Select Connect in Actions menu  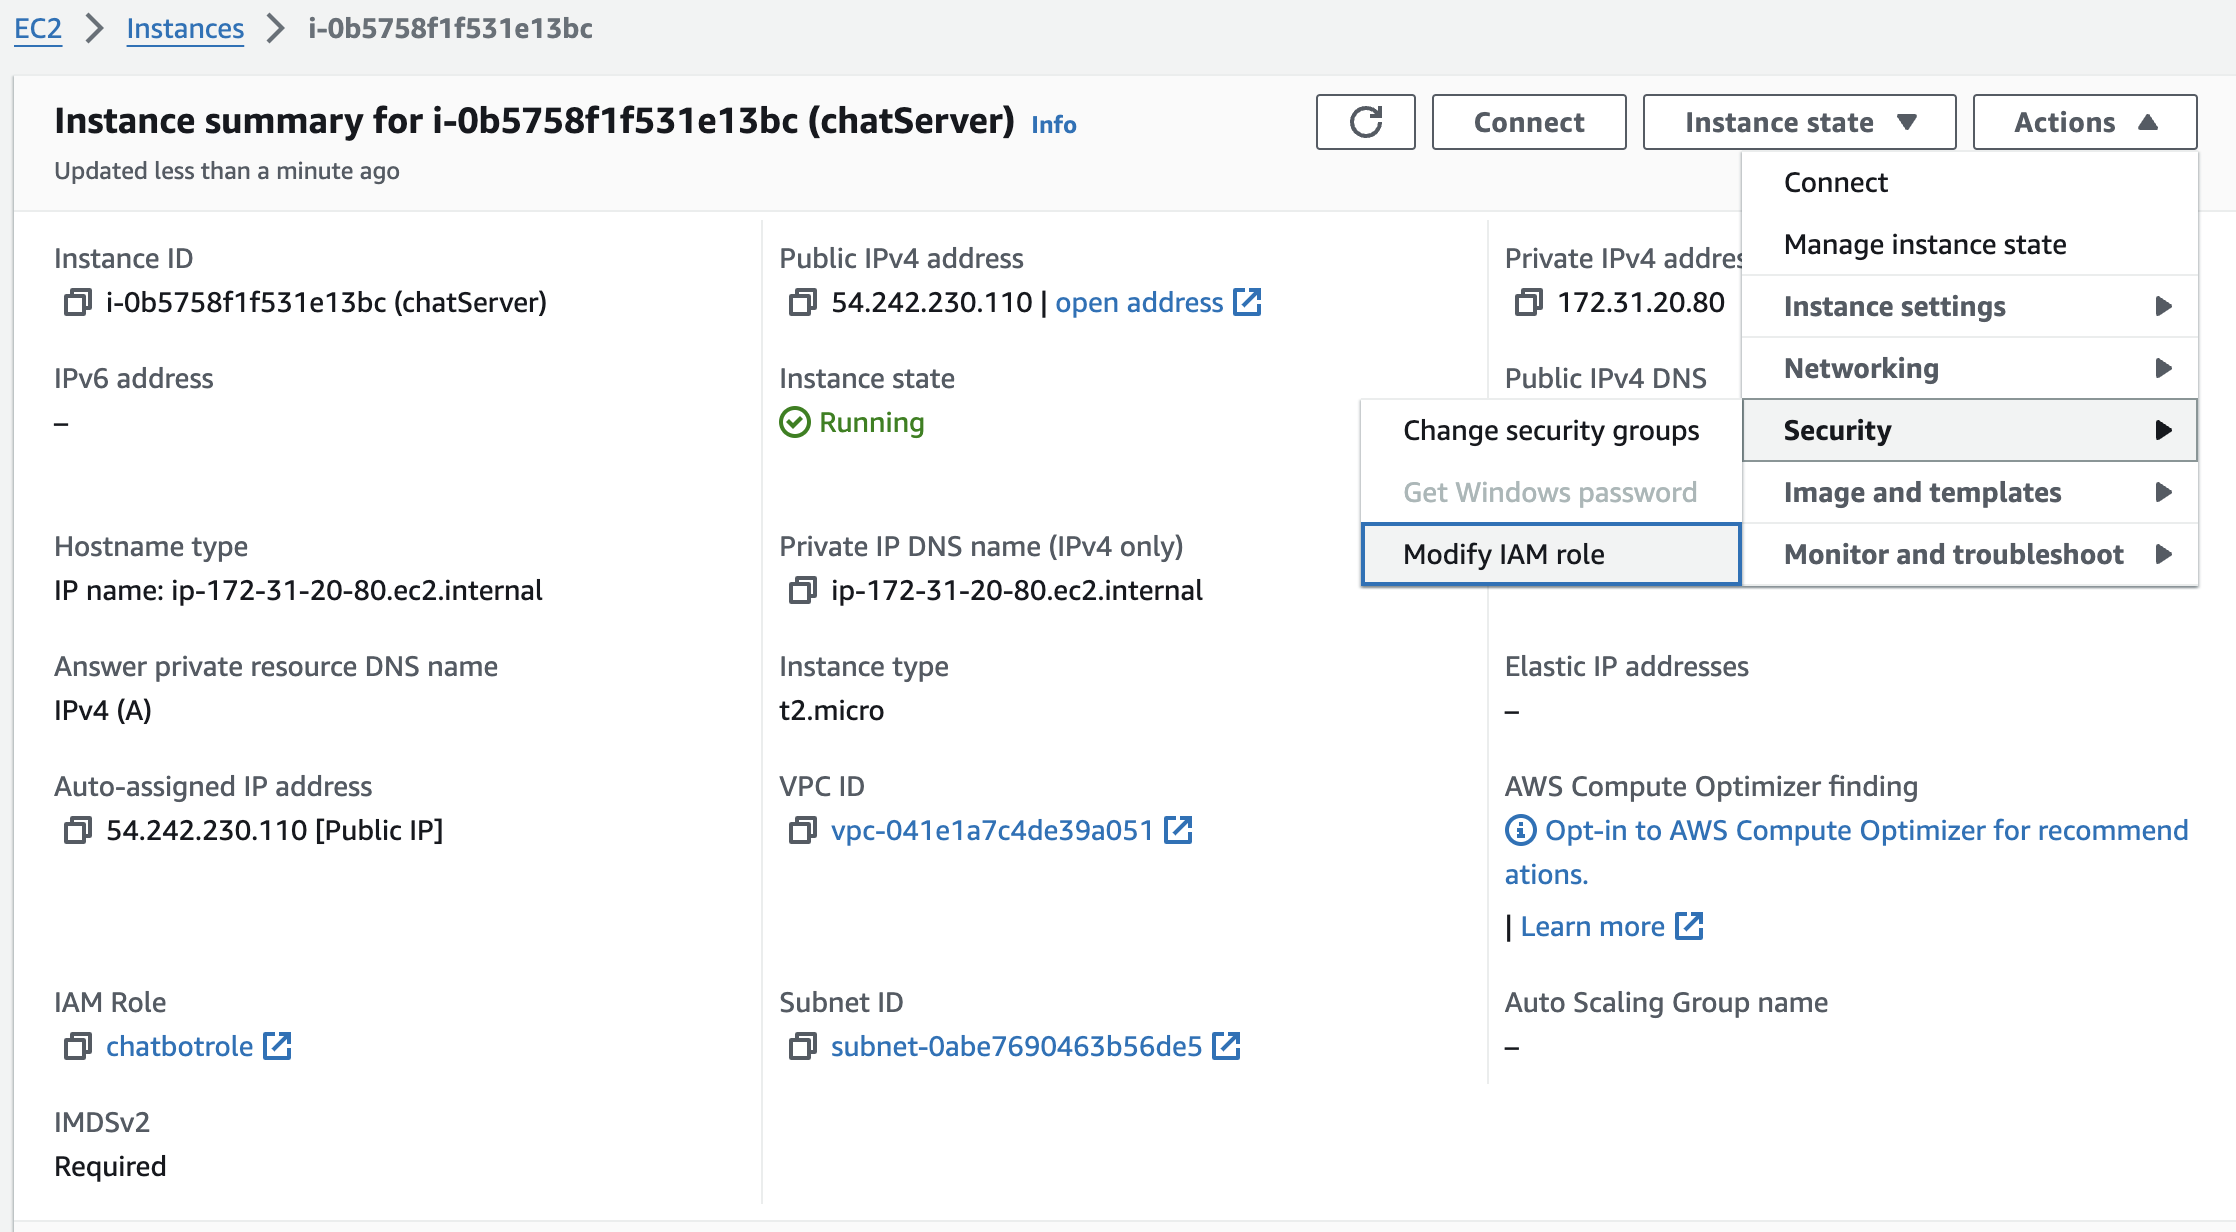click(x=1970, y=182)
